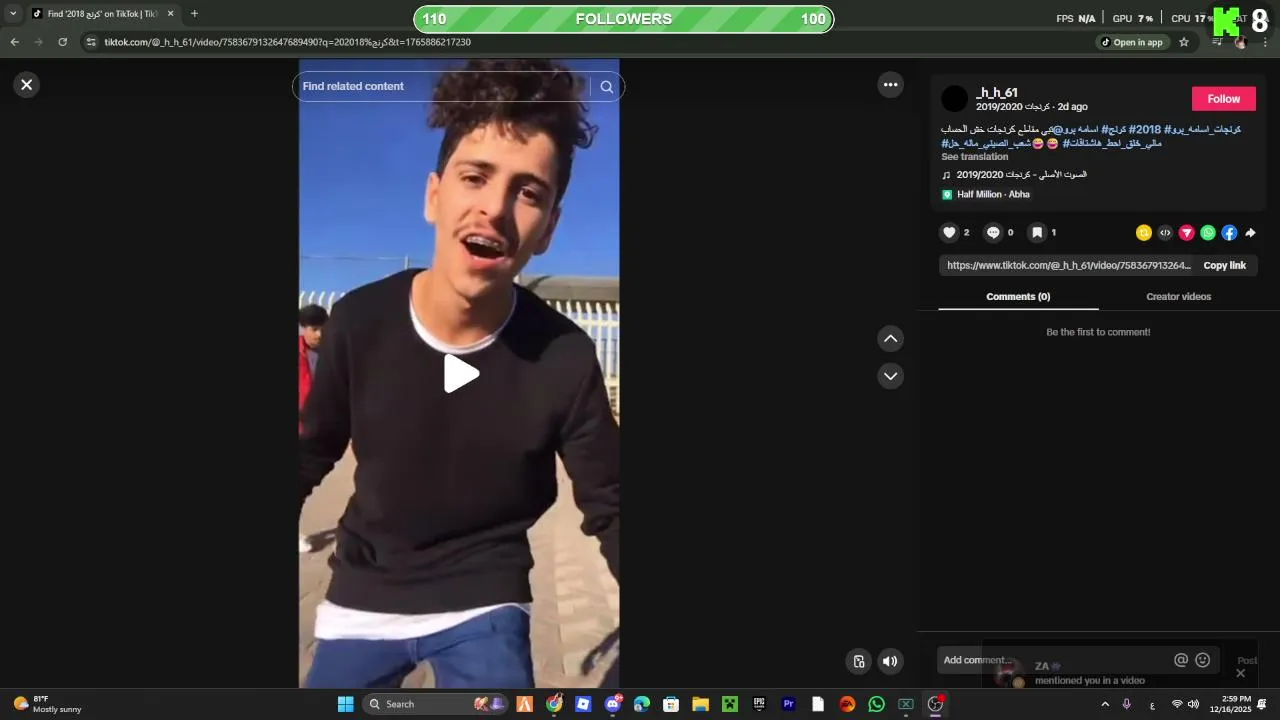Switch to the Creator videos tab
The height and width of the screenshot is (720, 1280).
[x=1178, y=297]
